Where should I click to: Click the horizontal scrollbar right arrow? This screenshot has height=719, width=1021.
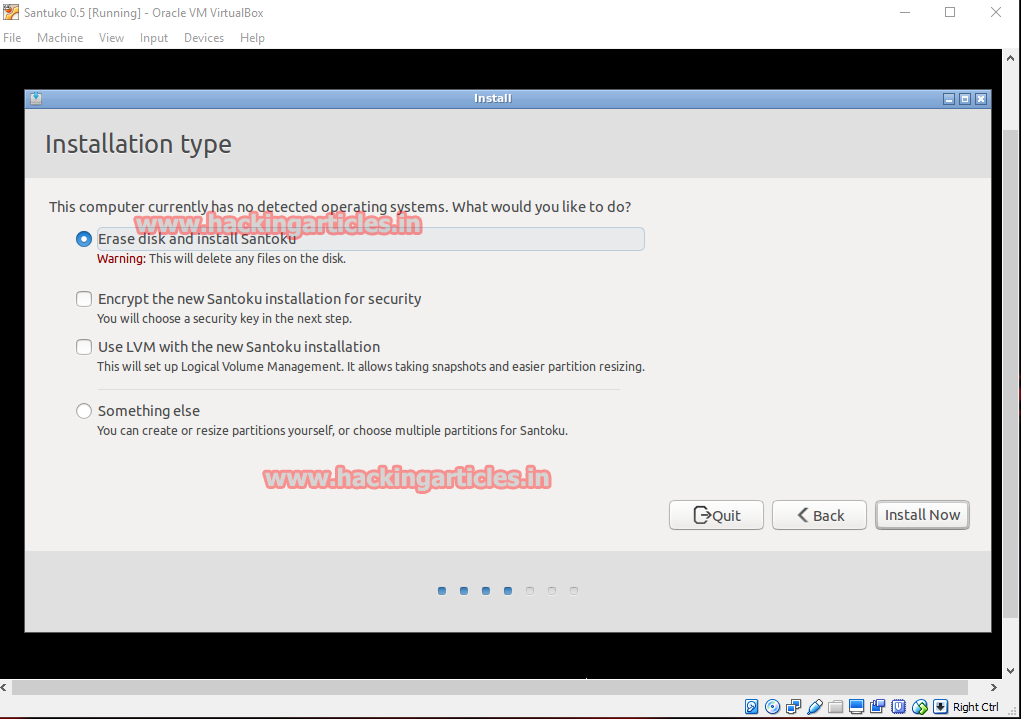(994, 687)
